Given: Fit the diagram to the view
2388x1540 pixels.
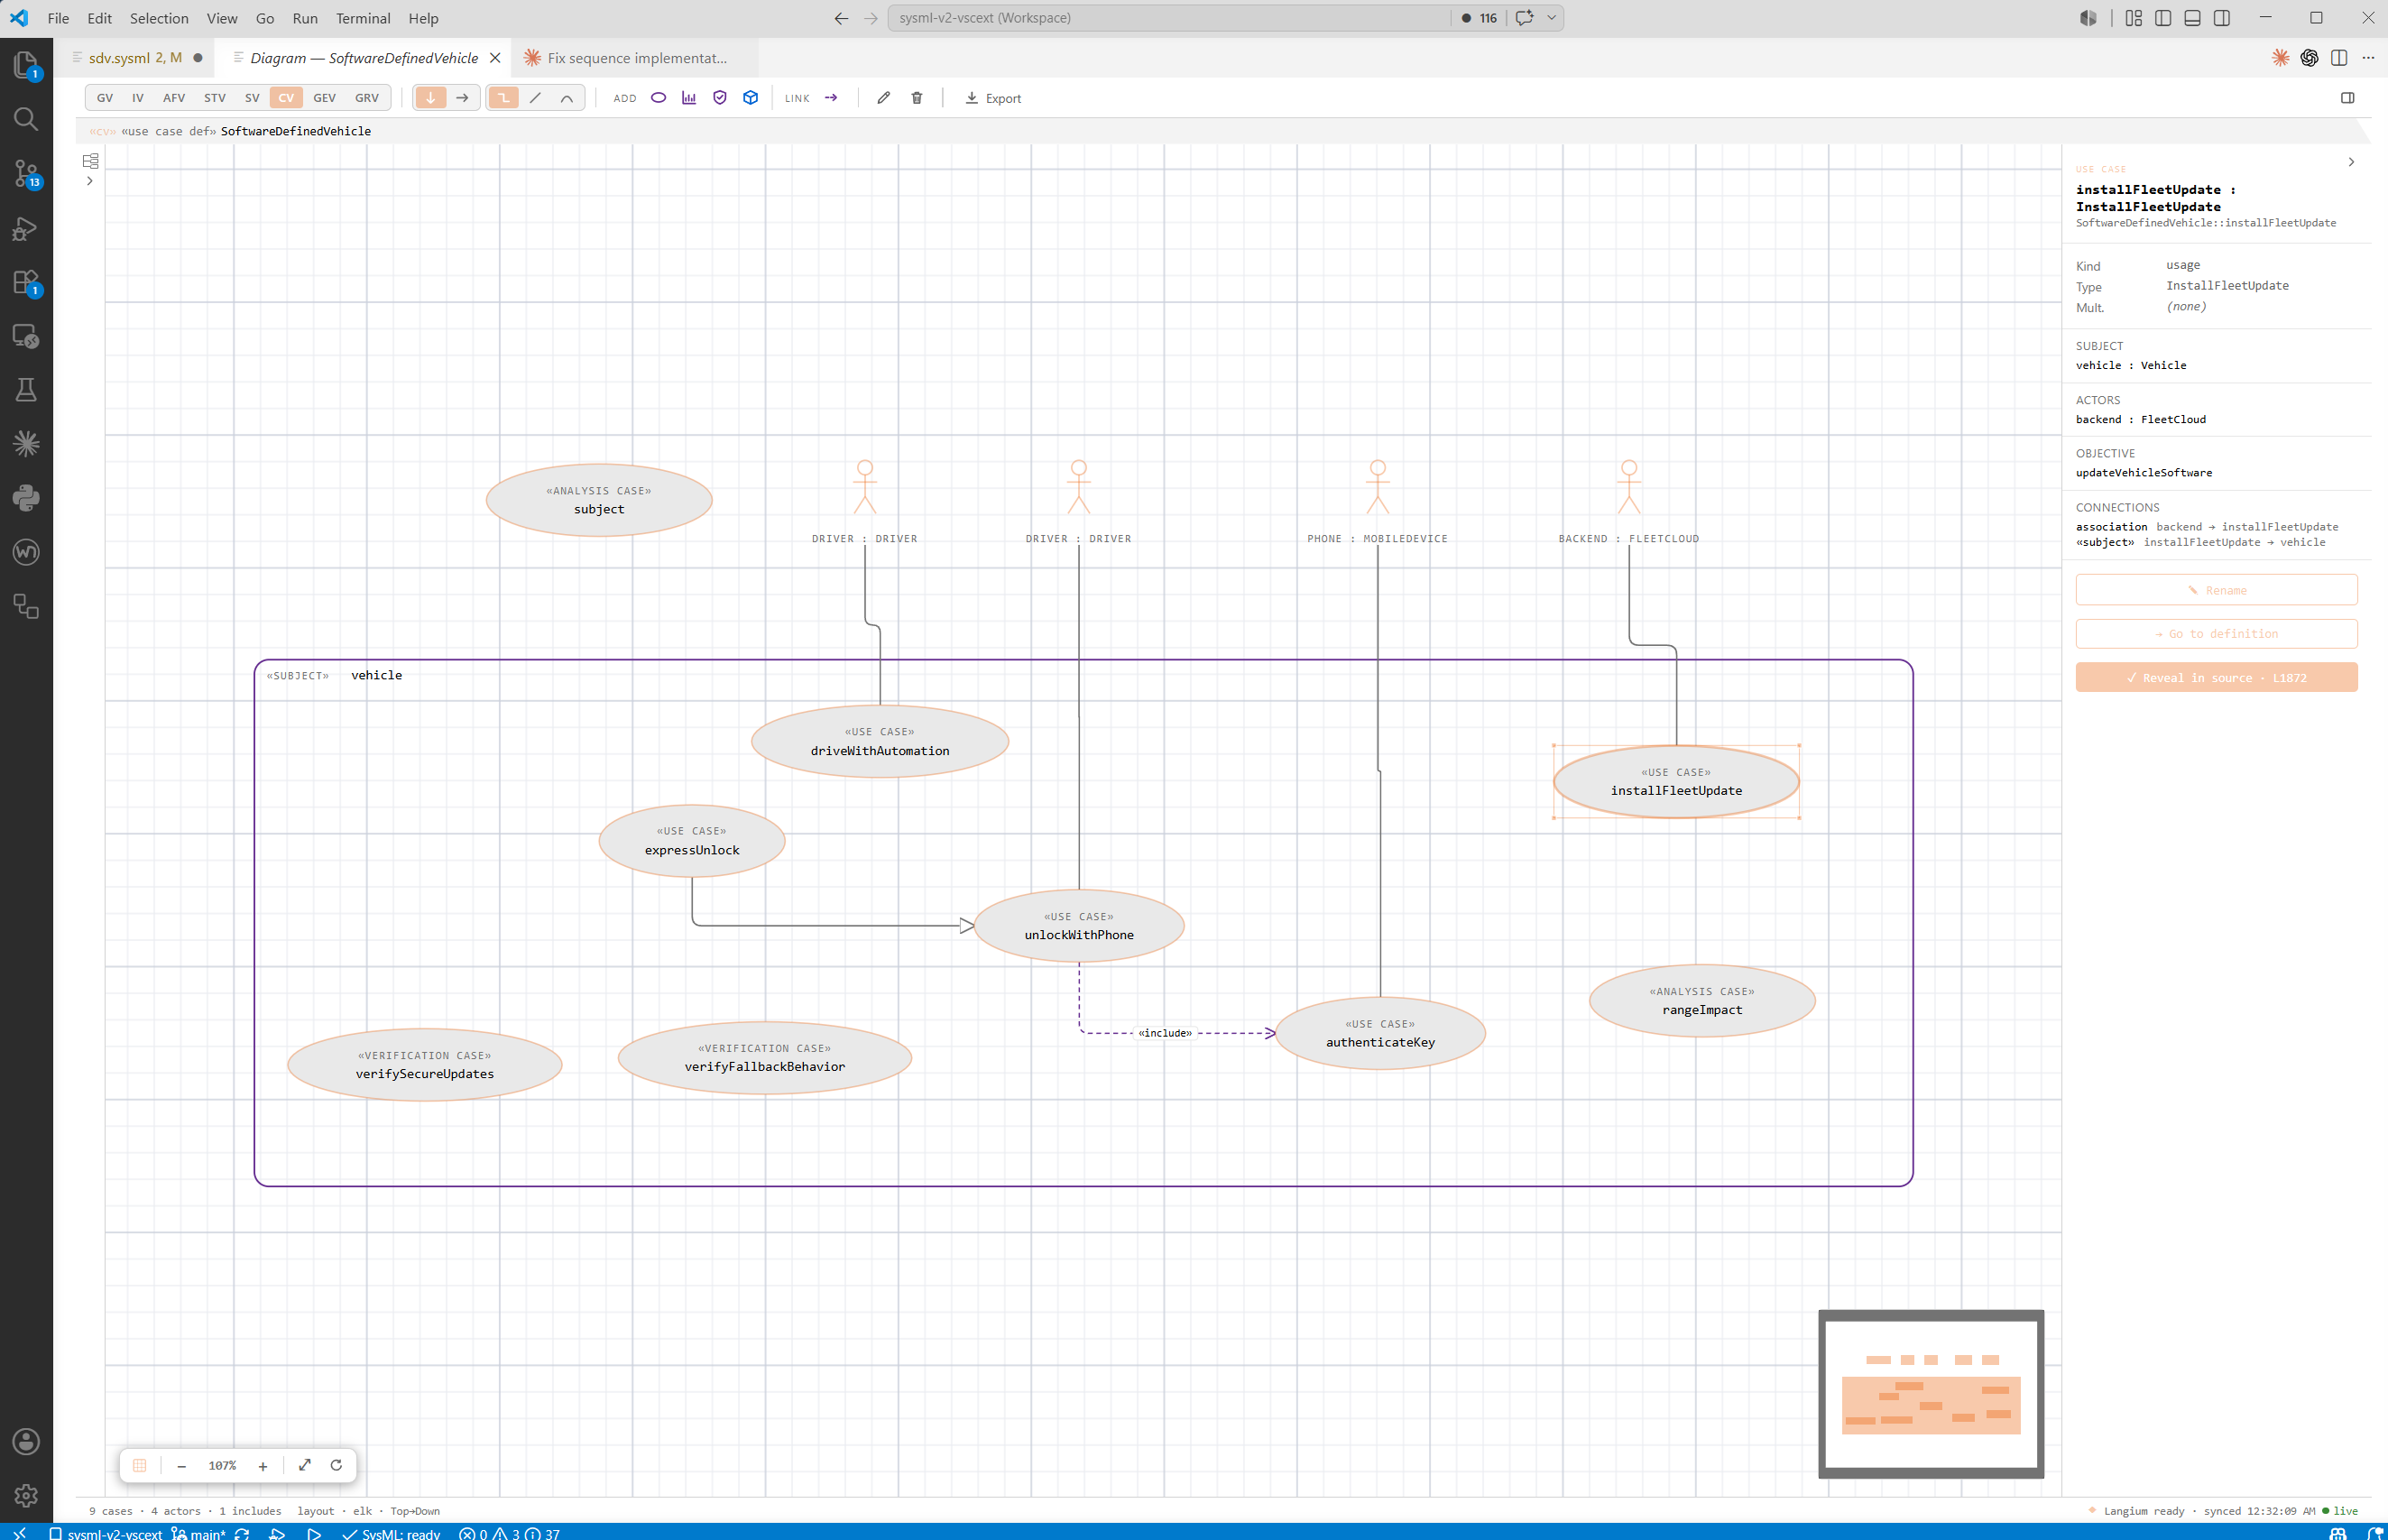Looking at the screenshot, I should [x=305, y=1465].
